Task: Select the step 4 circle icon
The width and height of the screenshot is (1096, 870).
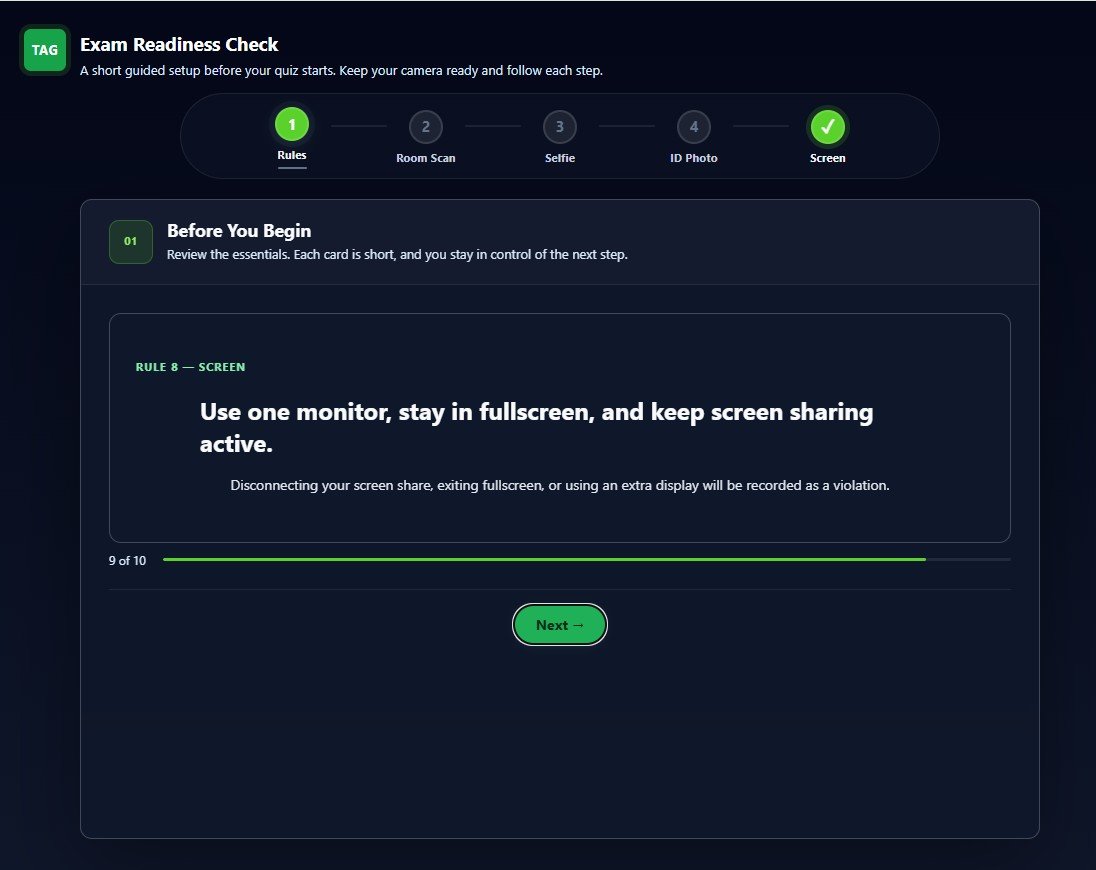Action: (693, 127)
